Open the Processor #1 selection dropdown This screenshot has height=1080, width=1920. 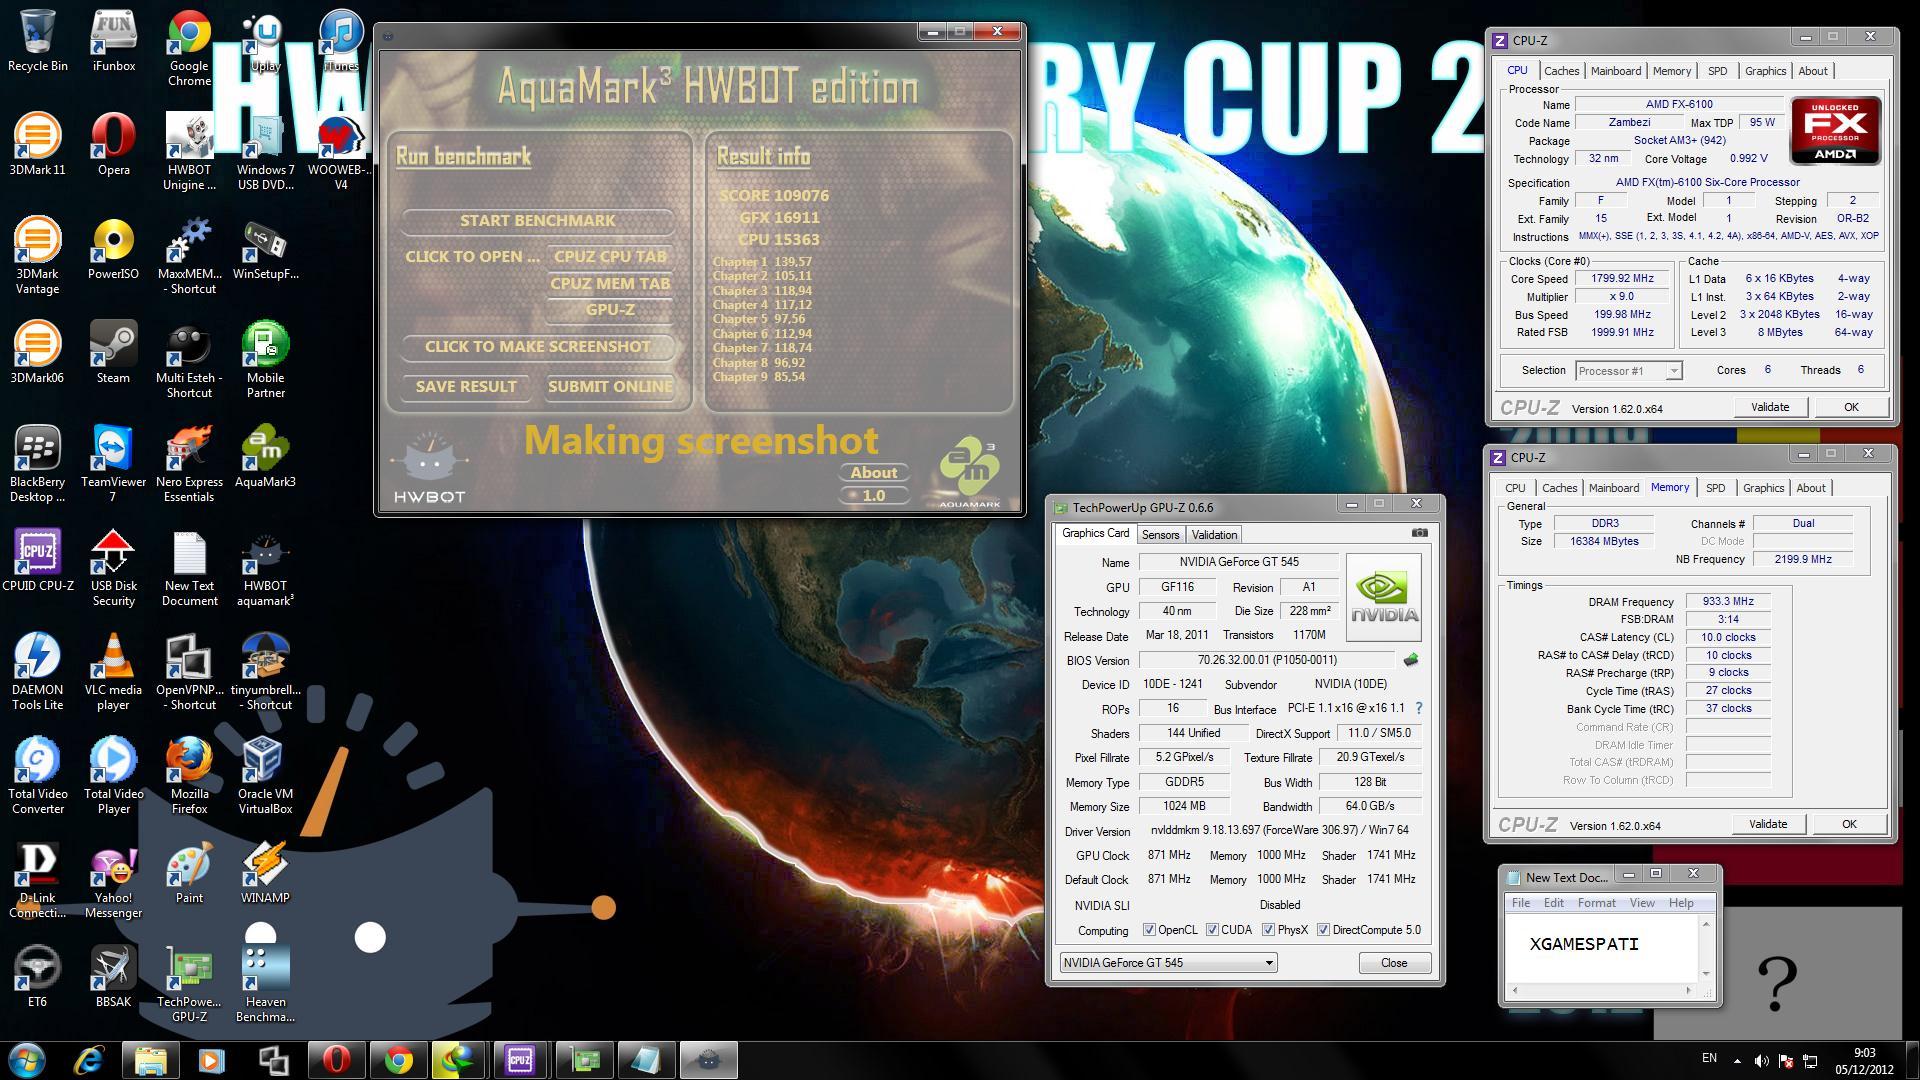(1628, 371)
